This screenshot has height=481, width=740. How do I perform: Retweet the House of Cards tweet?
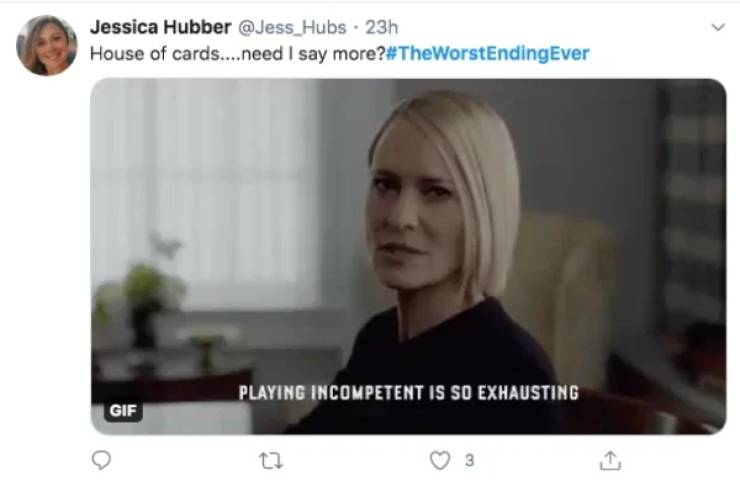pos(271,460)
